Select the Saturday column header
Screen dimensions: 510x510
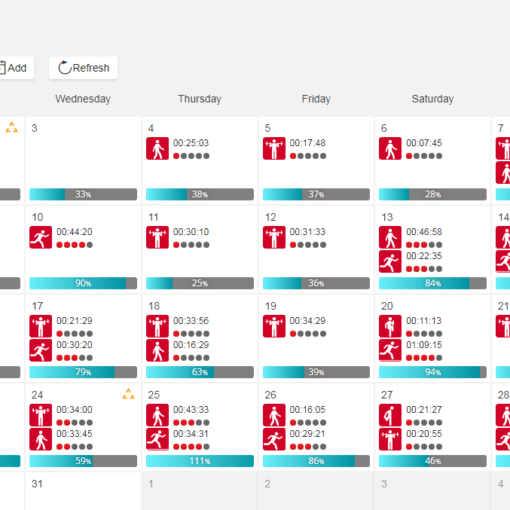pos(433,99)
